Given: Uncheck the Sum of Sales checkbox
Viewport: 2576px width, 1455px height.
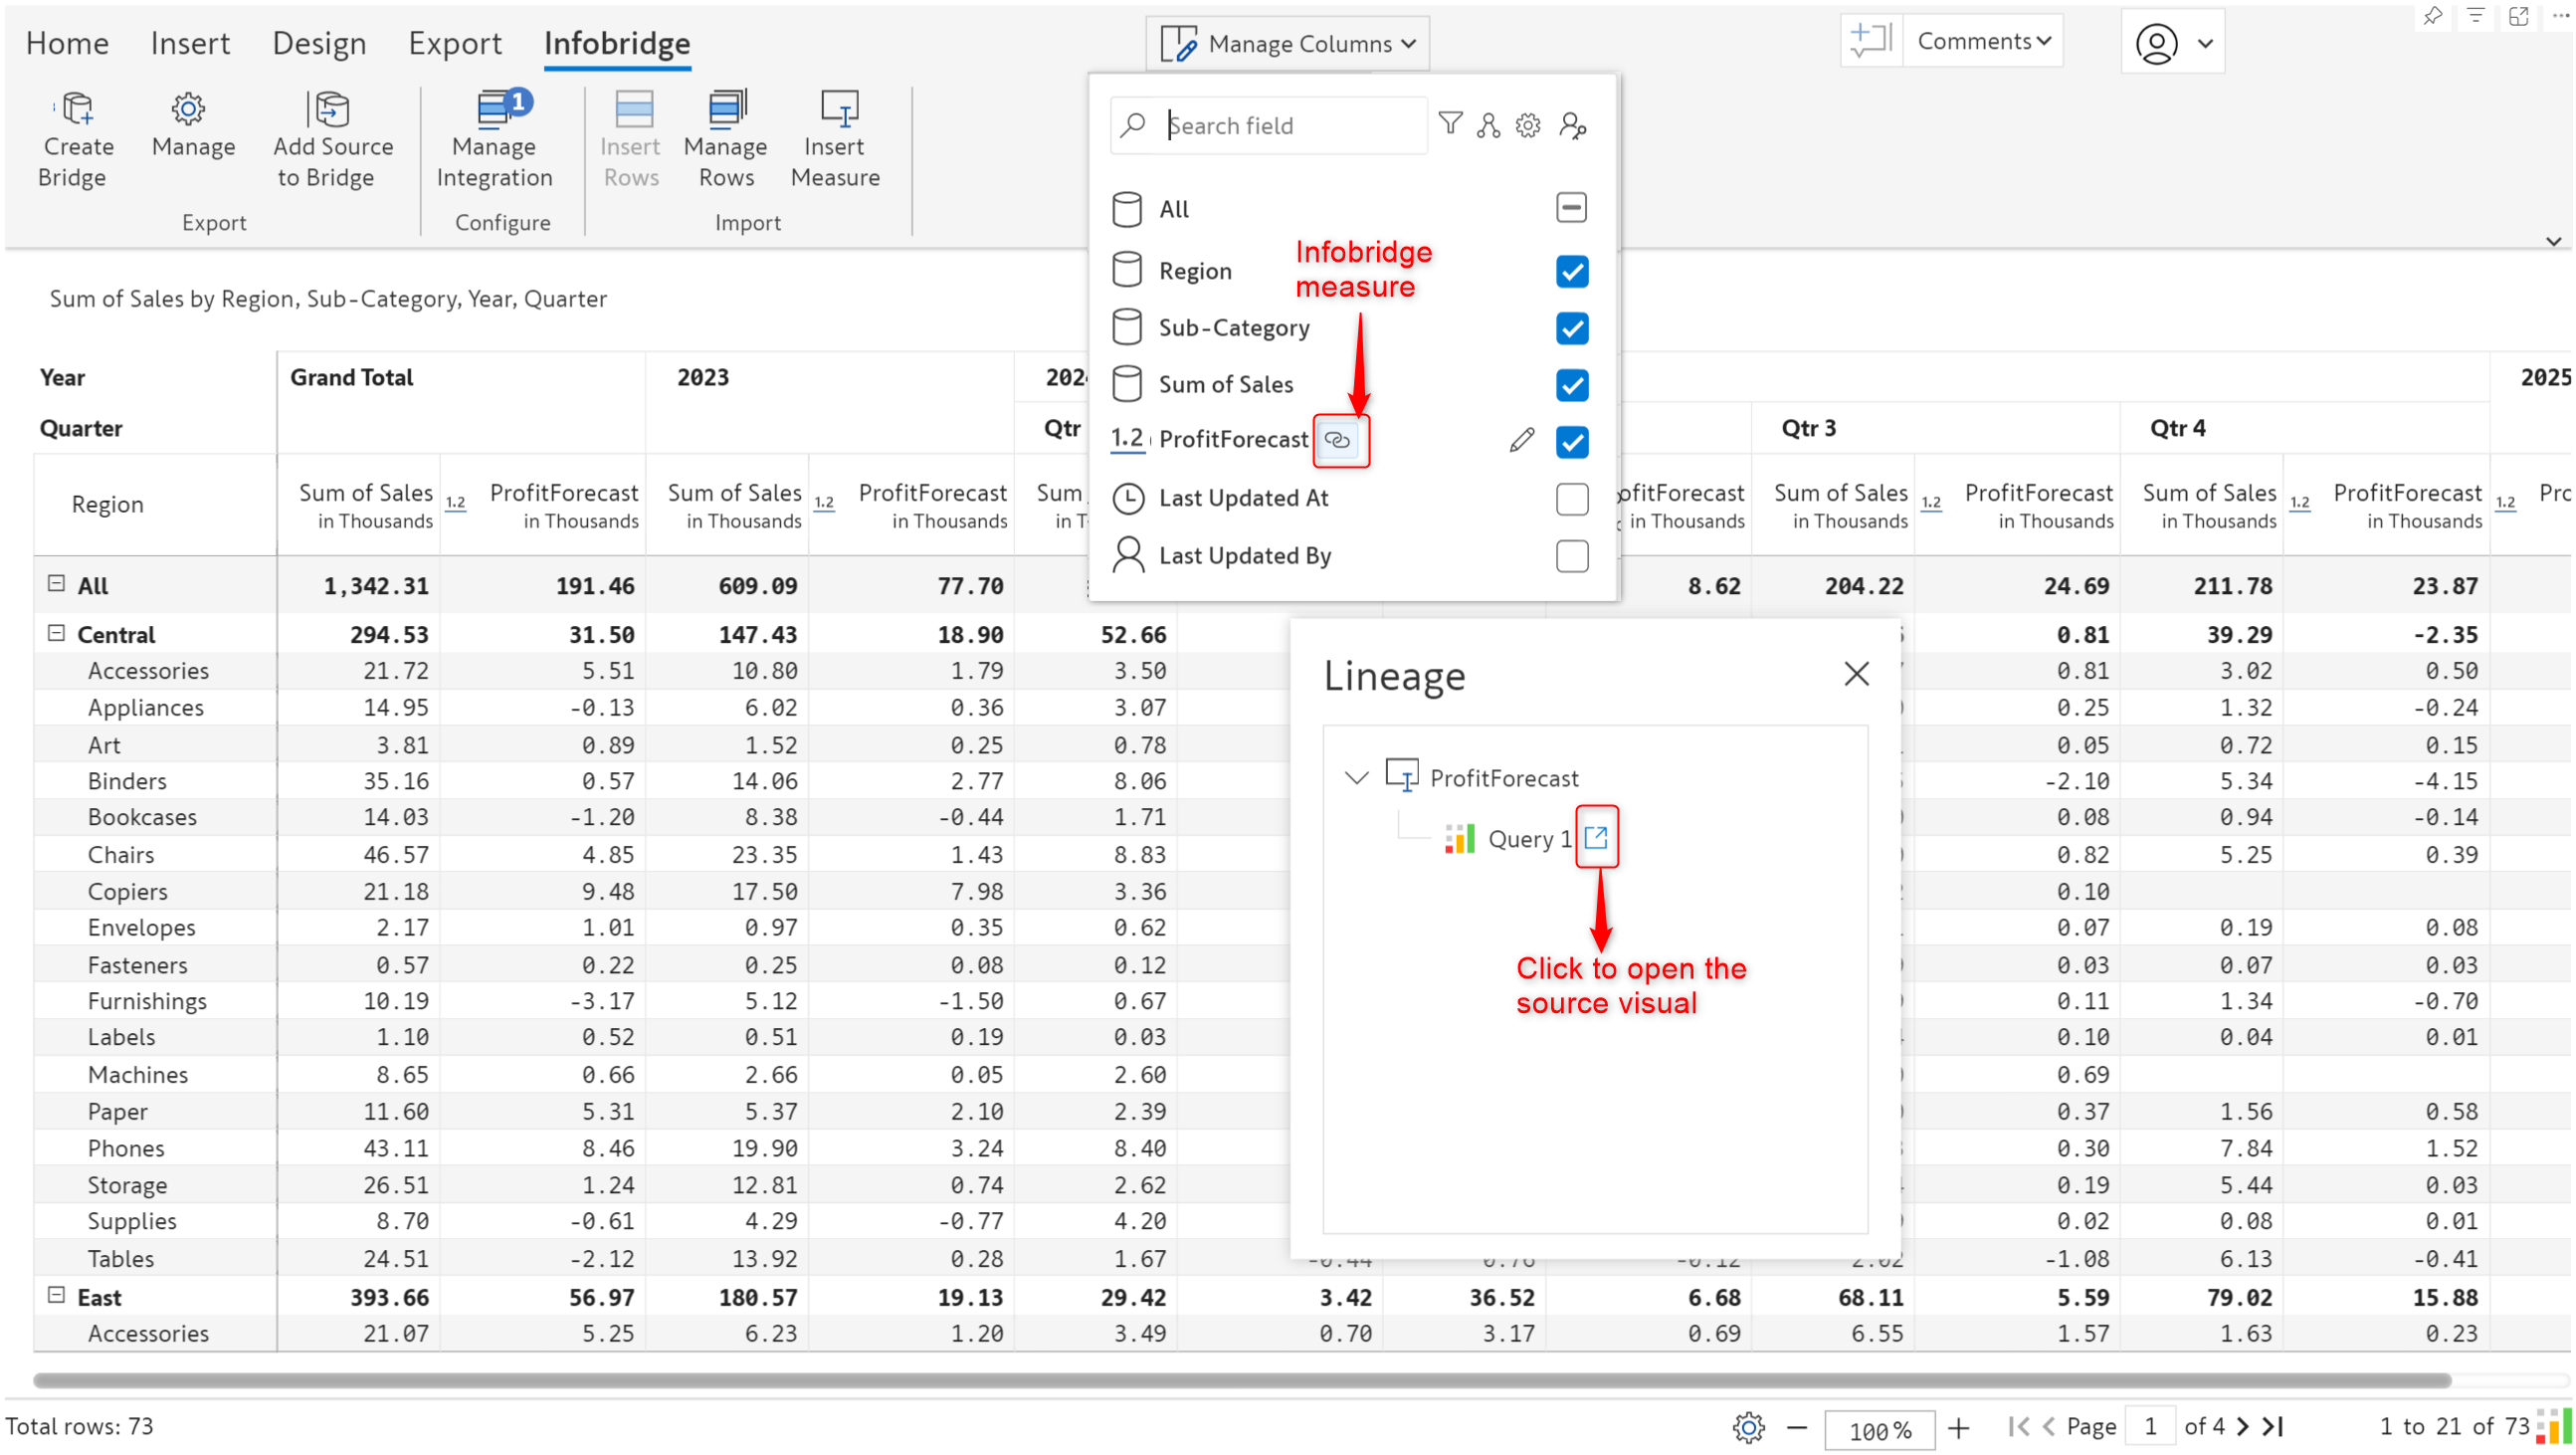Looking at the screenshot, I should pyautogui.click(x=1571, y=385).
